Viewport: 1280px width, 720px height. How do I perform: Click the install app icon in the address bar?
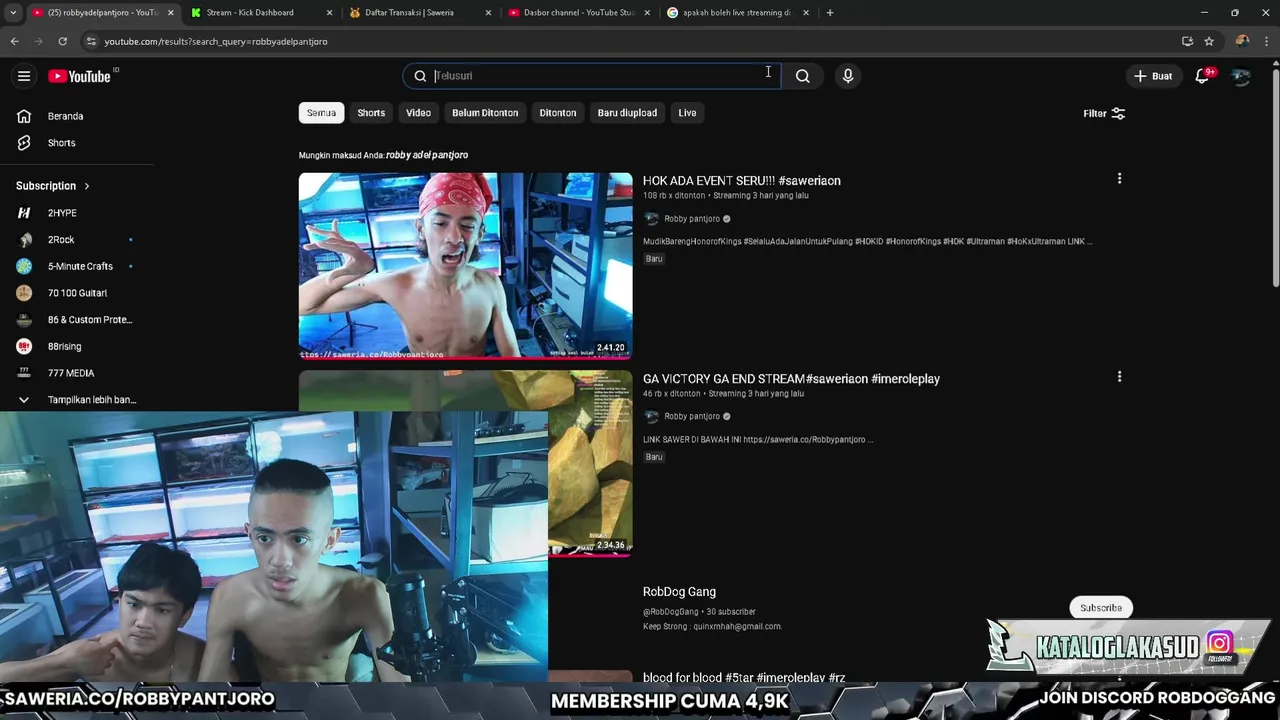point(1187,41)
